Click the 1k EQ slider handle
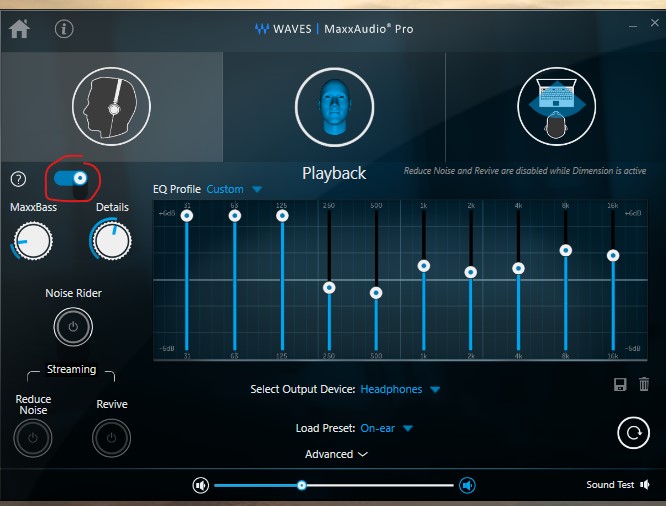This screenshot has width=666, height=506. click(423, 266)
